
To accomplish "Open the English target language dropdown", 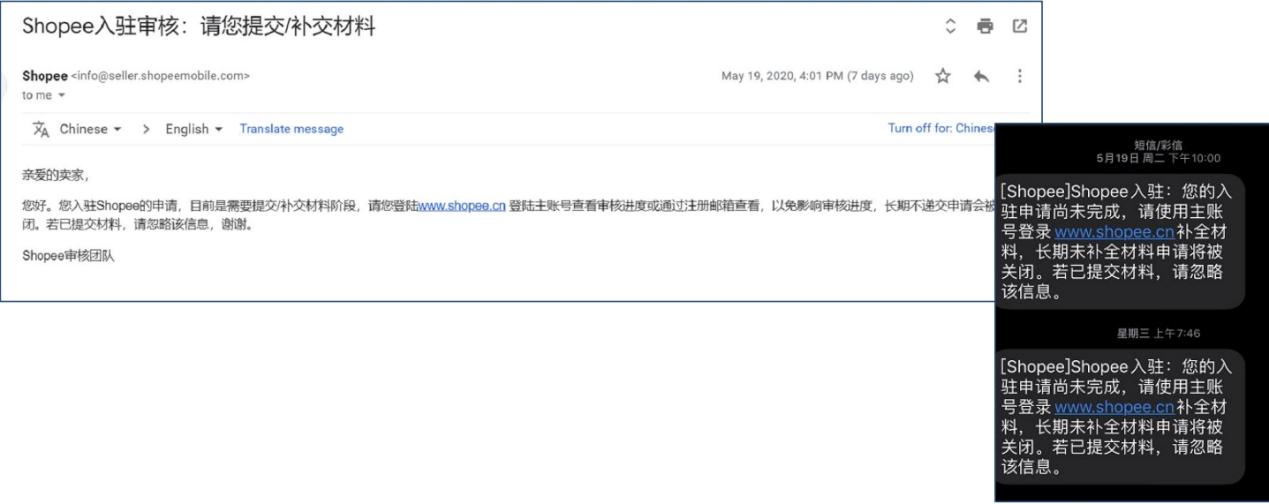I will coord(194,129).
